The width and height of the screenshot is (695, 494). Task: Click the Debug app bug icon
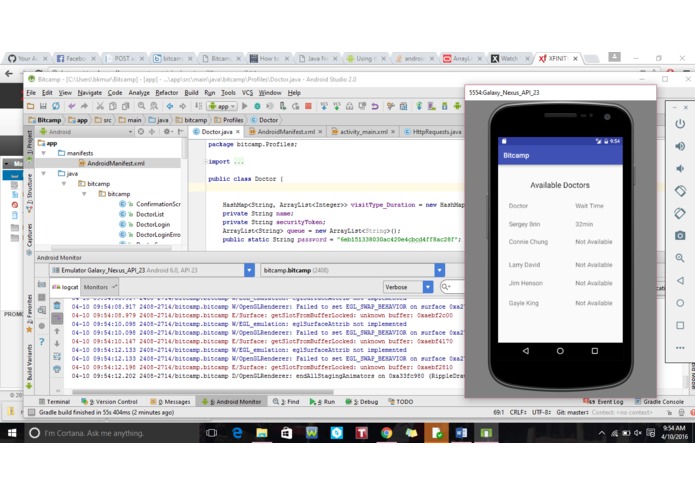[257, 106]
